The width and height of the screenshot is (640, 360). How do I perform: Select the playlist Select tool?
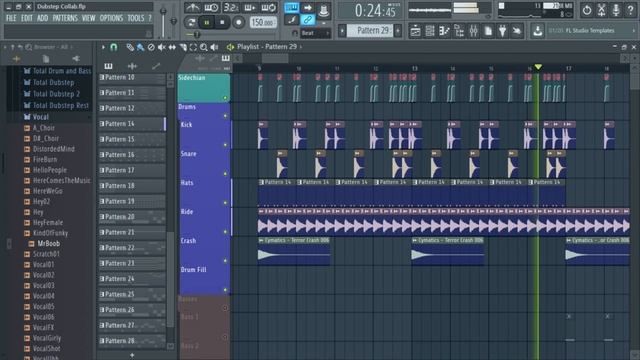(x=193, y=47)
